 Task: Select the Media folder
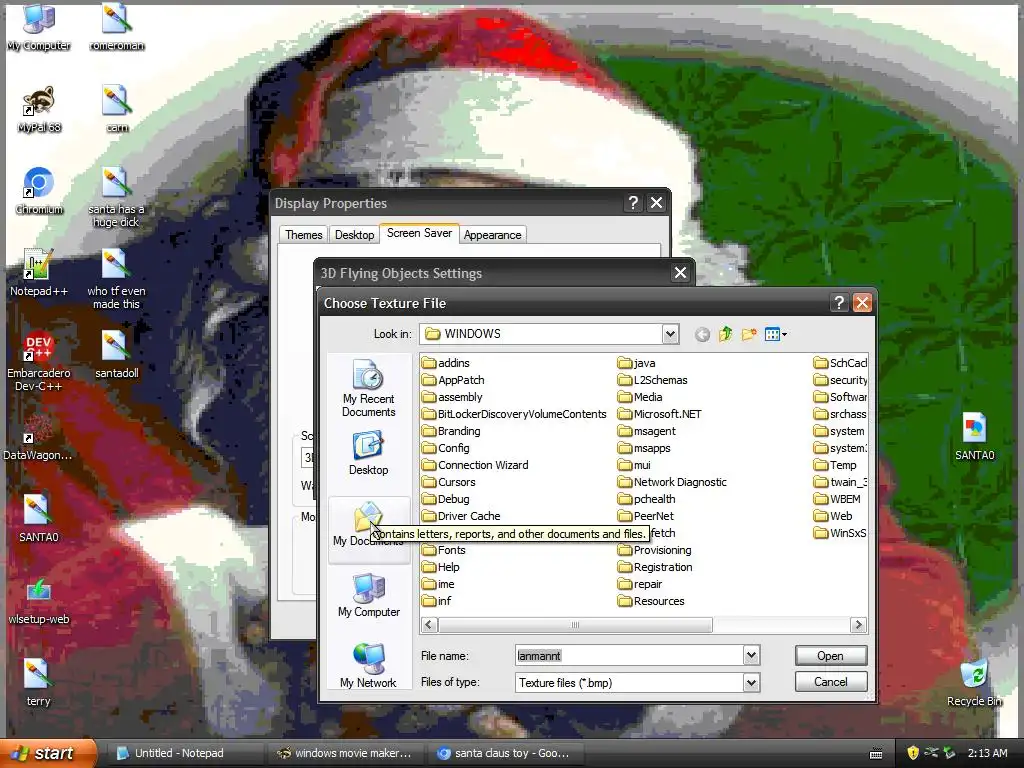click(640, 397)
